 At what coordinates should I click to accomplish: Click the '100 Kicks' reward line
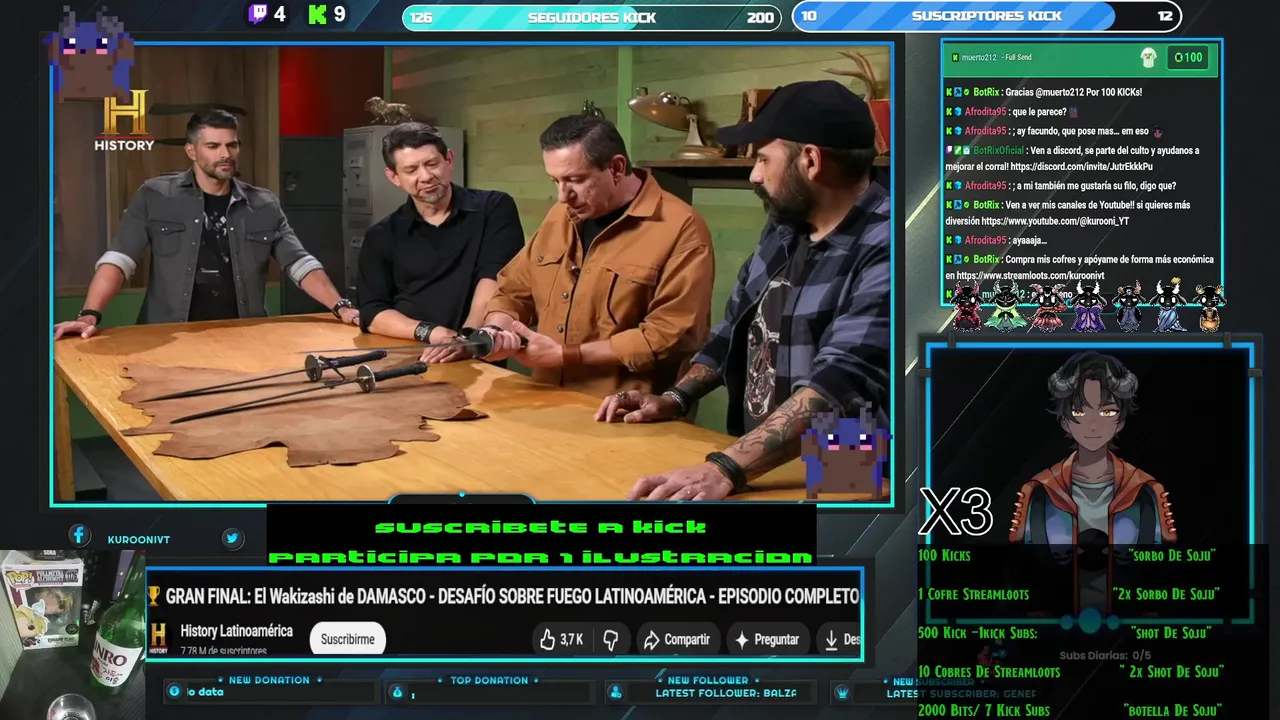[x=944, y=555]
